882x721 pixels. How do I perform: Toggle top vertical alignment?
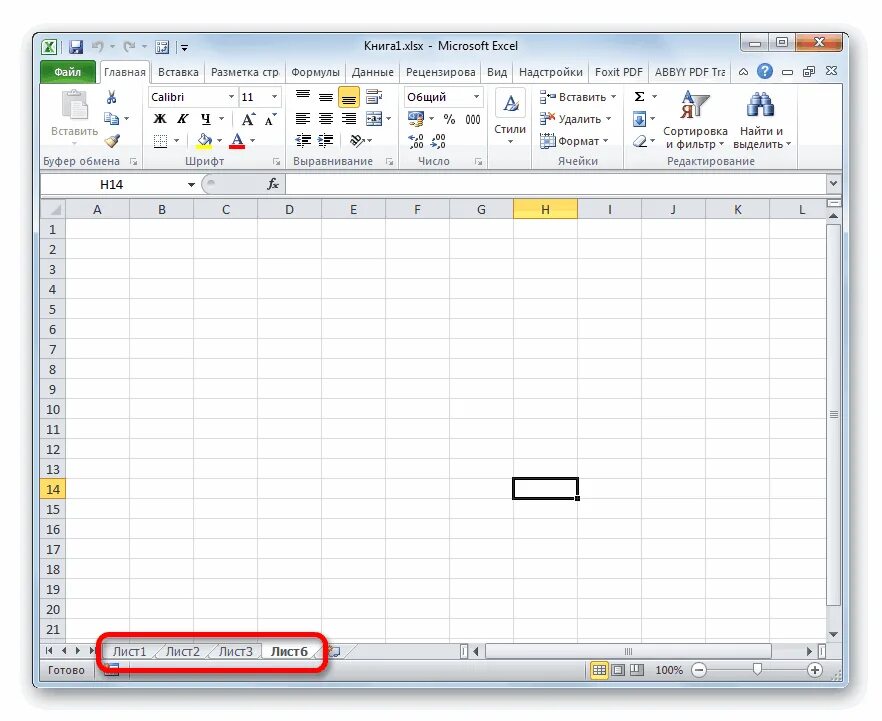coord(303,97)
